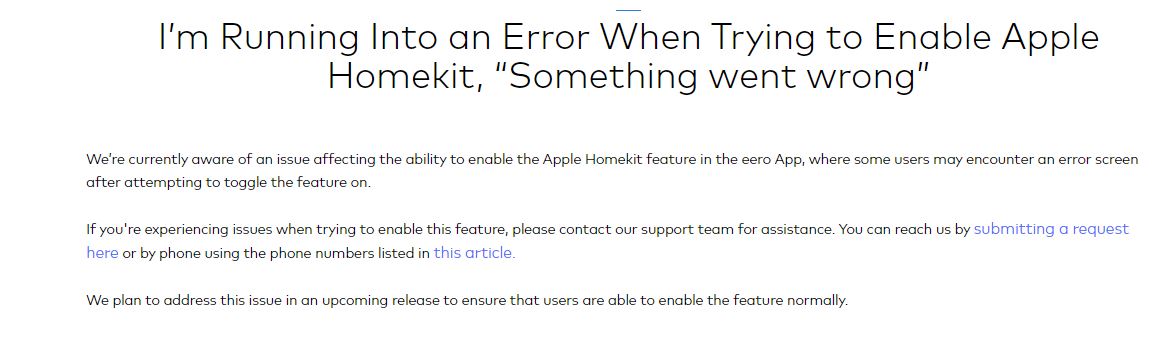The width and height of the screenshot is (1171, 362).
Task: Open the "this article." link
Action: tap(474, 252)
